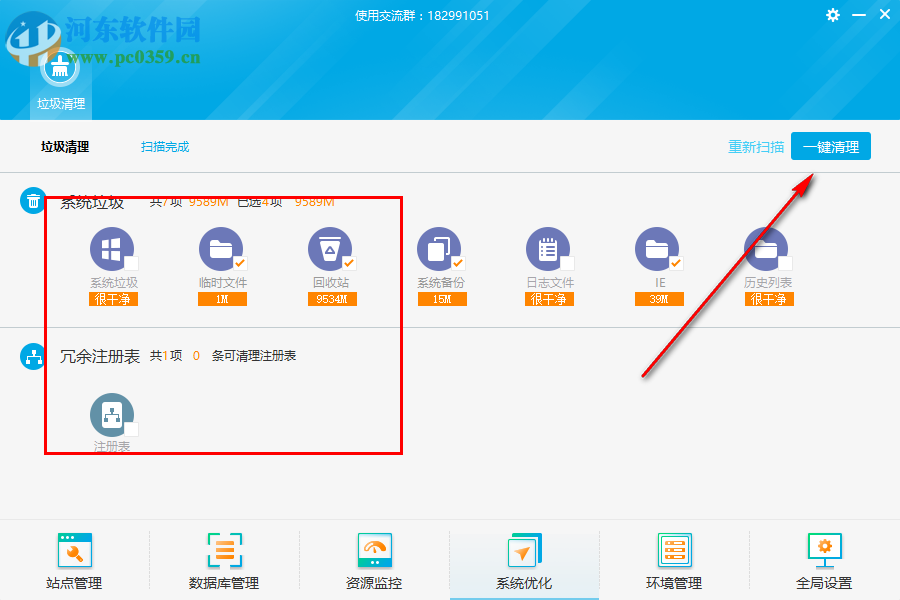The height and width of the screenshot is (600, 900).
Task: Open the settings gear icon
Action: [833, 16]
